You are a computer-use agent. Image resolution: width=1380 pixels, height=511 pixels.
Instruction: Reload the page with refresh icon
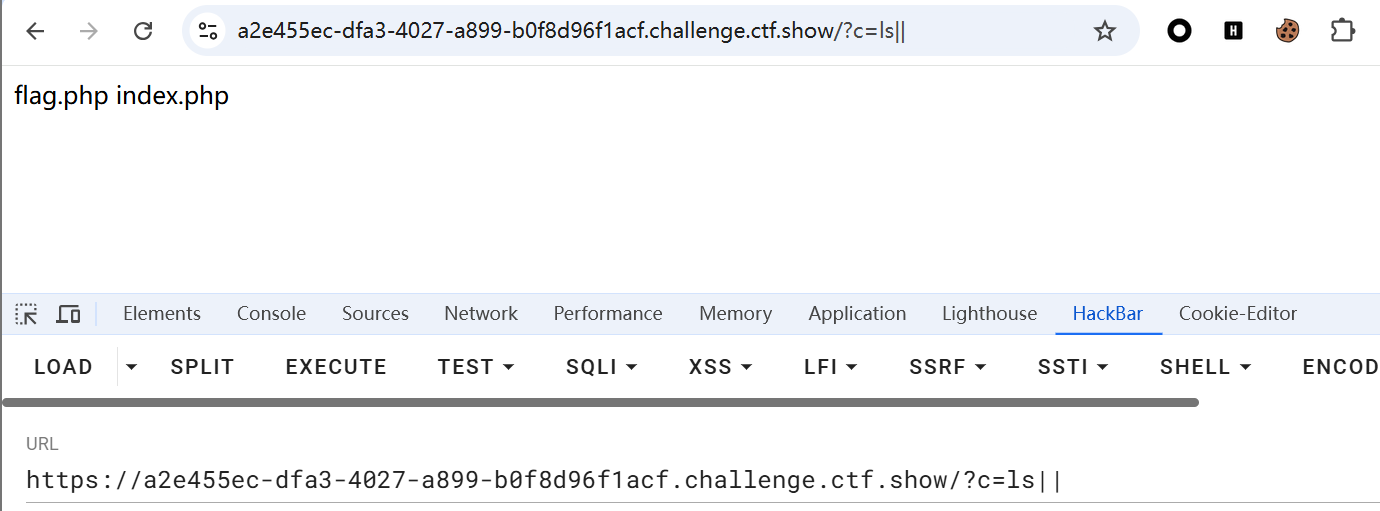coord(143,31)
